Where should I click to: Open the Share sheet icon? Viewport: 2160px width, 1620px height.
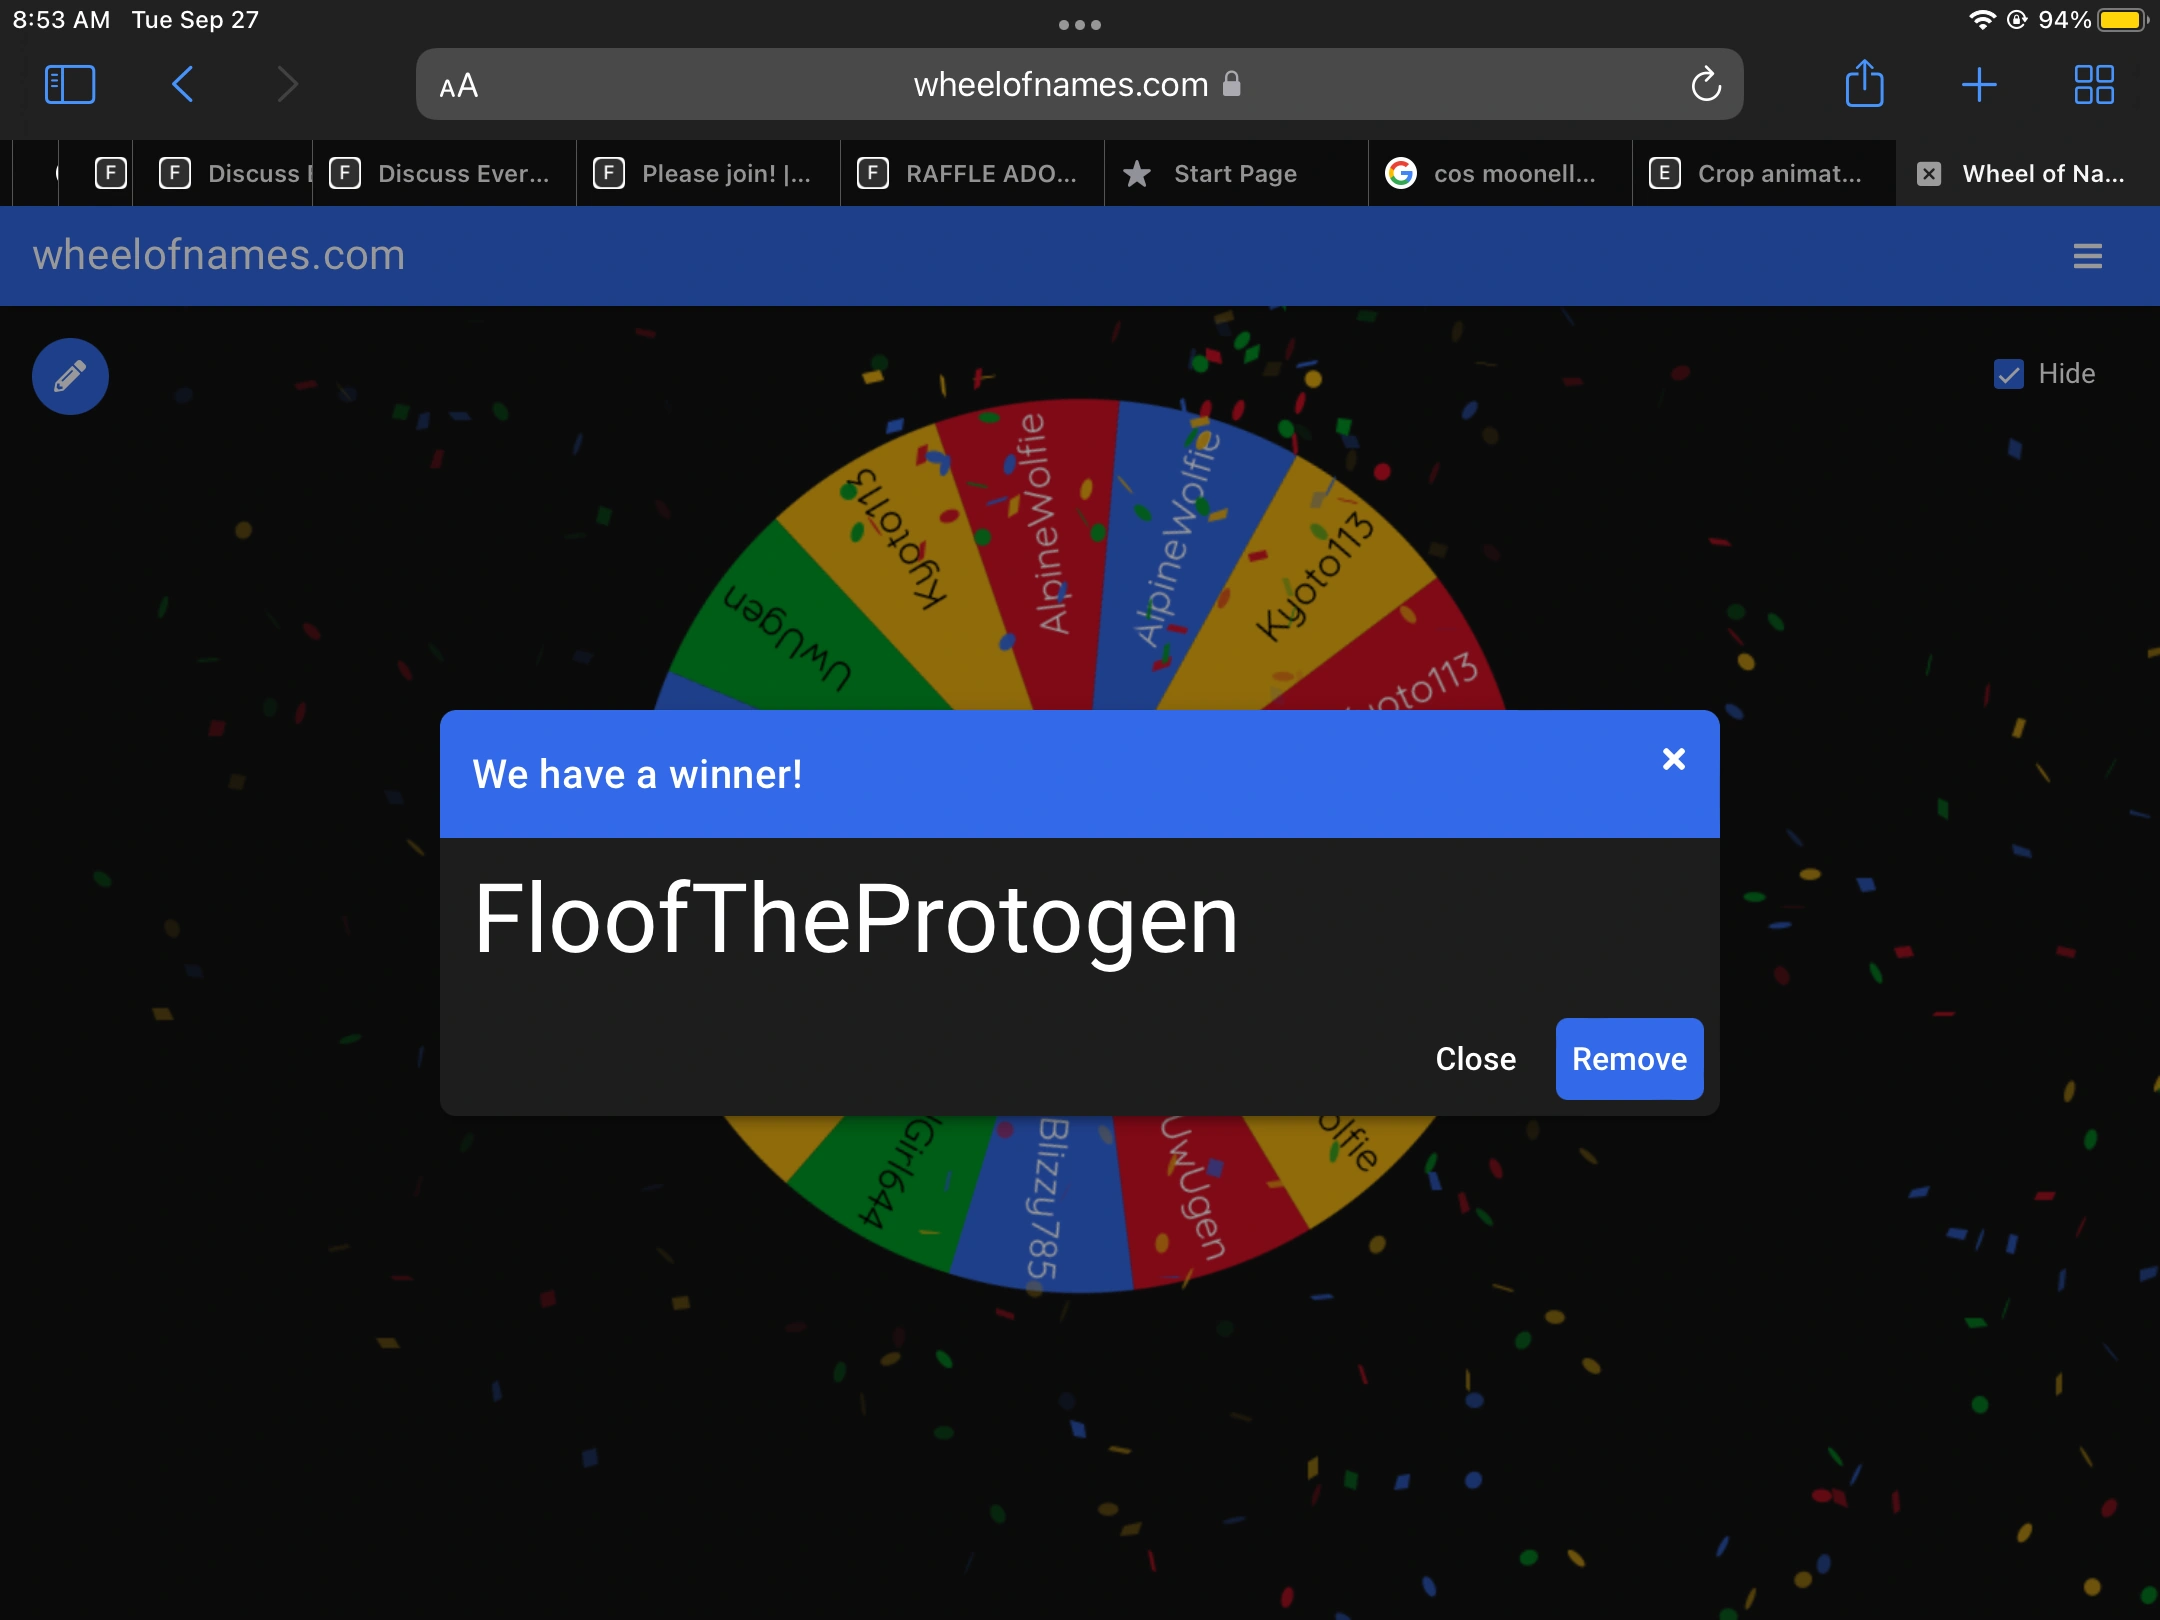pos(1864,85)
